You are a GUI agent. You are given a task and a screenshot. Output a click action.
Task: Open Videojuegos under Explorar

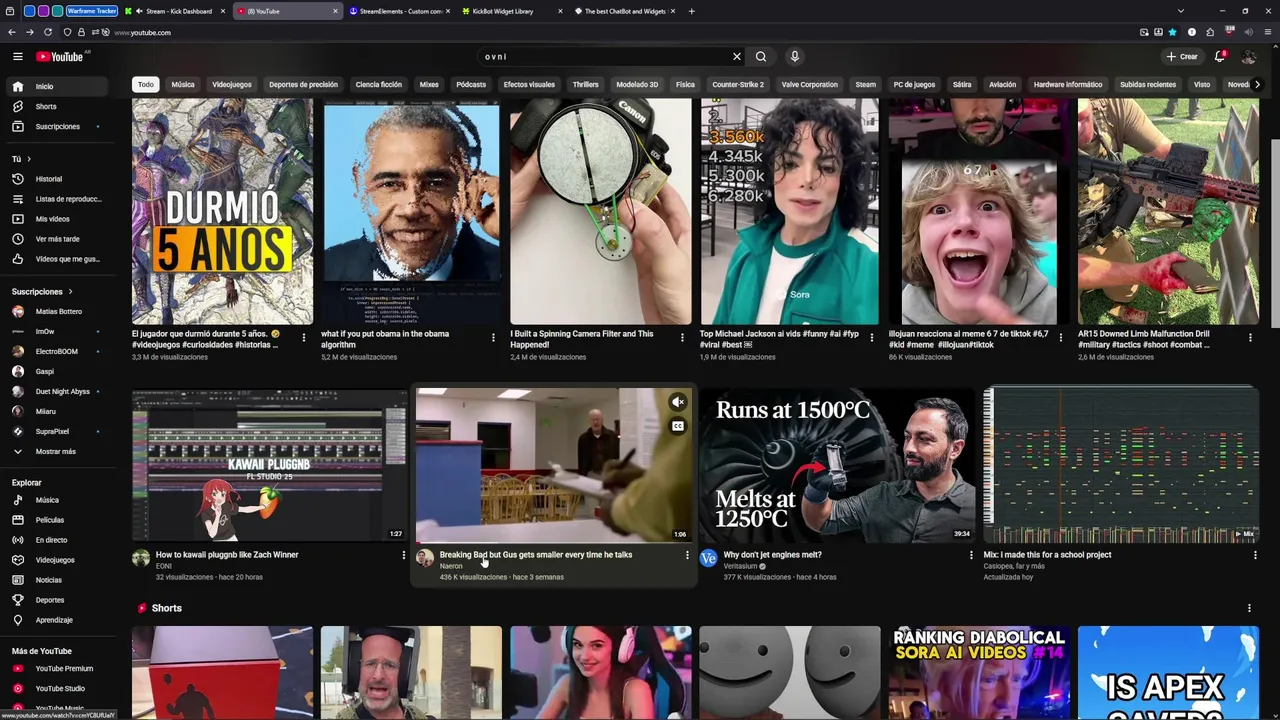click(56, 560)
